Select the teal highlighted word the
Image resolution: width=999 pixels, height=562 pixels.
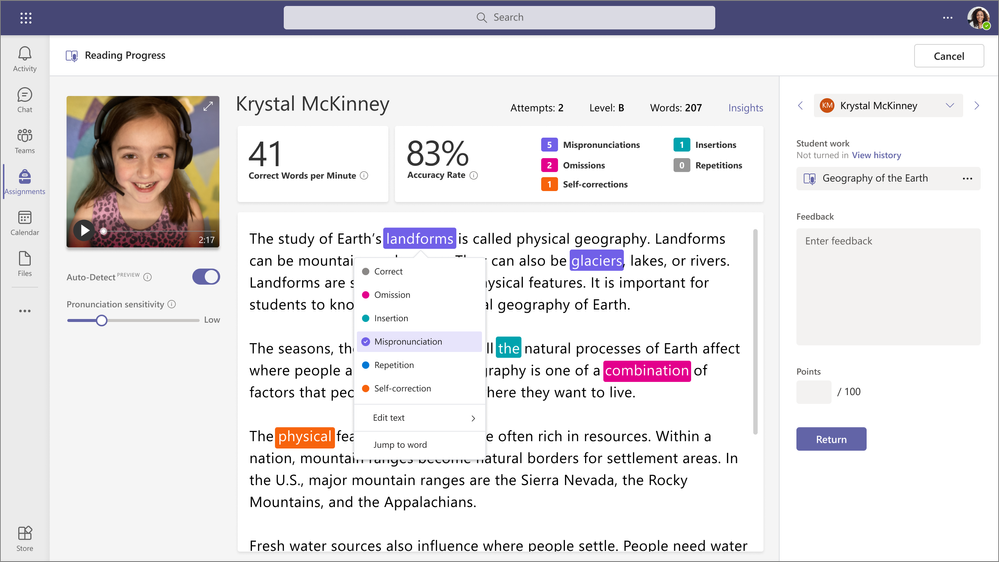[x=508, y=349]
